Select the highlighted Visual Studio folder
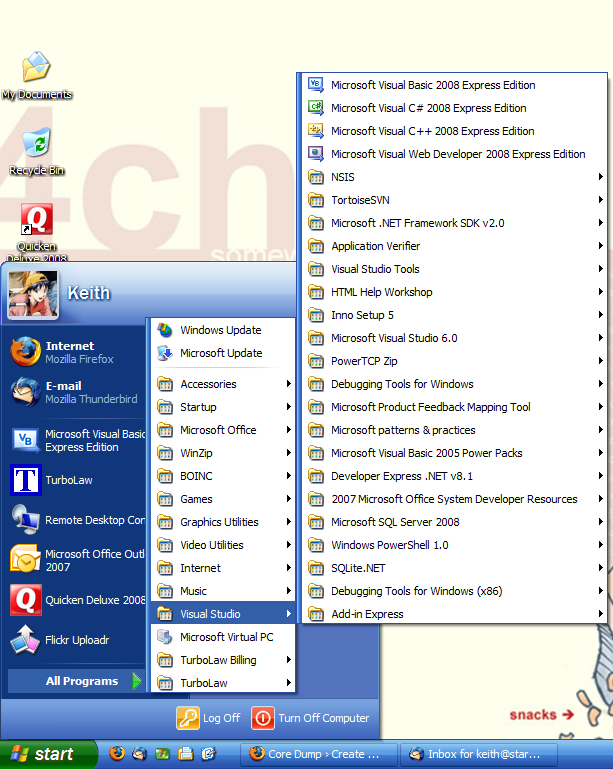Image resolution: width=613 pixels, height=769 pixels. click(223, 614)
